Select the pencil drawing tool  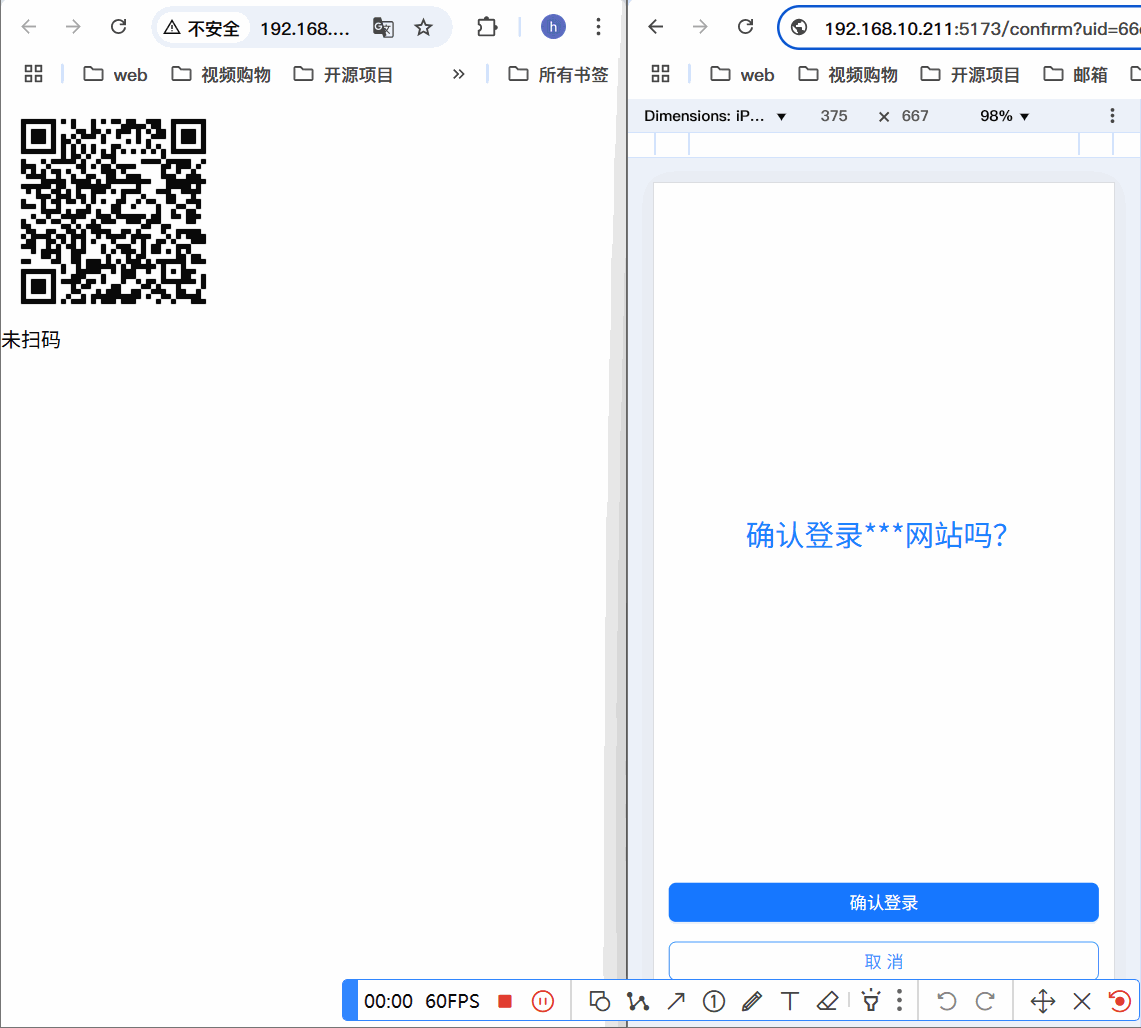point(752,1000)
